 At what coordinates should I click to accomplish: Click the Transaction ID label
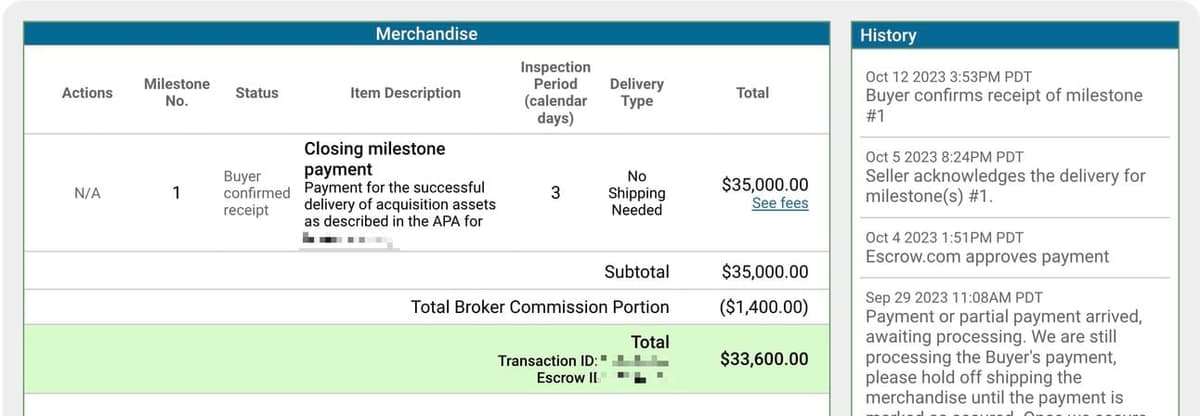[x=547, y=361]
